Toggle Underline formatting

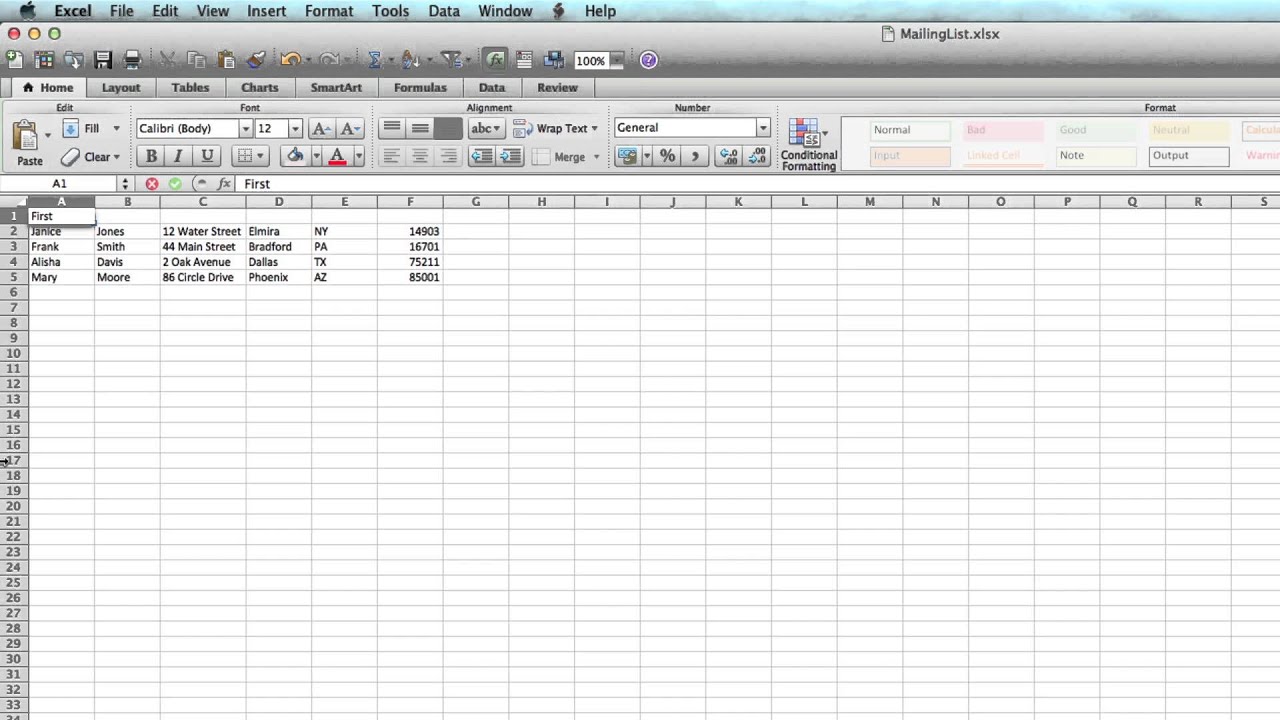(x=207, y=156)
